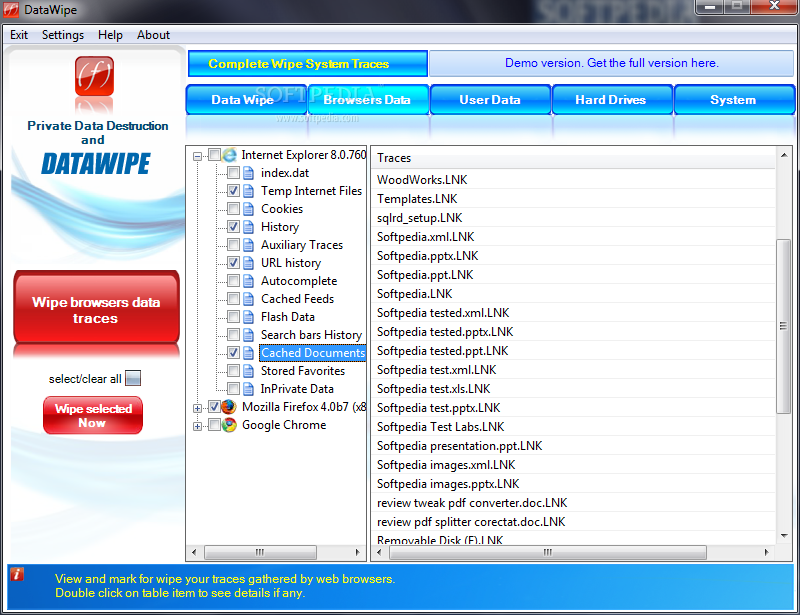Expand the Mozilla Firefox tree node
Image resolution: width=800 pixels, height=615 pixels.
click(197, 408)
